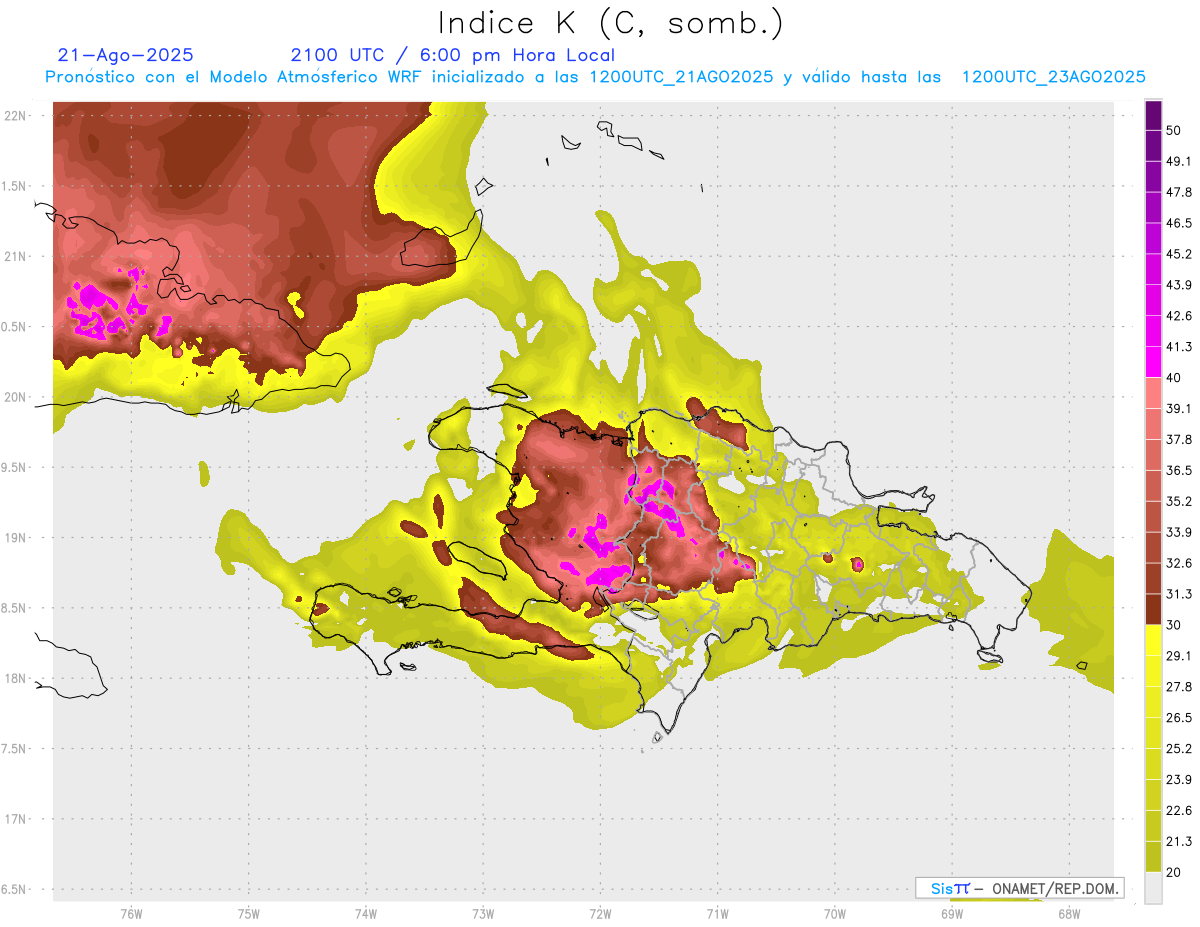
Task: Click the '73W' longitude label
Action: [483, 914]
